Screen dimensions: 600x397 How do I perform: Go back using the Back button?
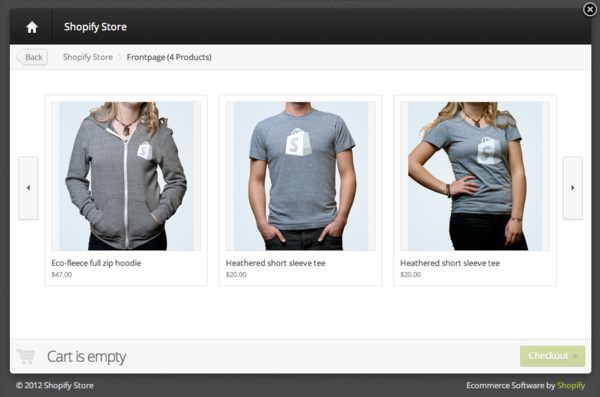click(32, 57)
